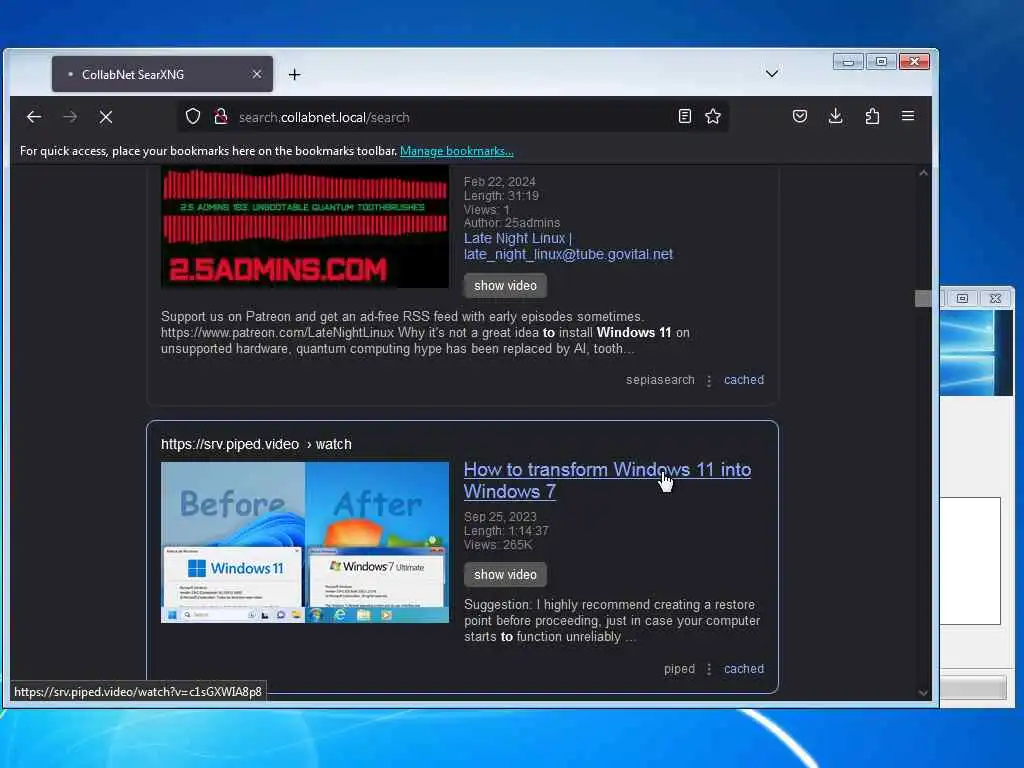Go back to the previous page
Screen dimensions: 1024x768
pyautogui.click(x=34, y=117)
